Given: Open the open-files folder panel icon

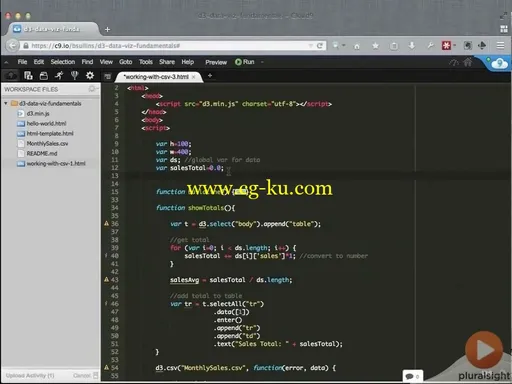Looking at the screenshot, I should click(x=44, y=76).
